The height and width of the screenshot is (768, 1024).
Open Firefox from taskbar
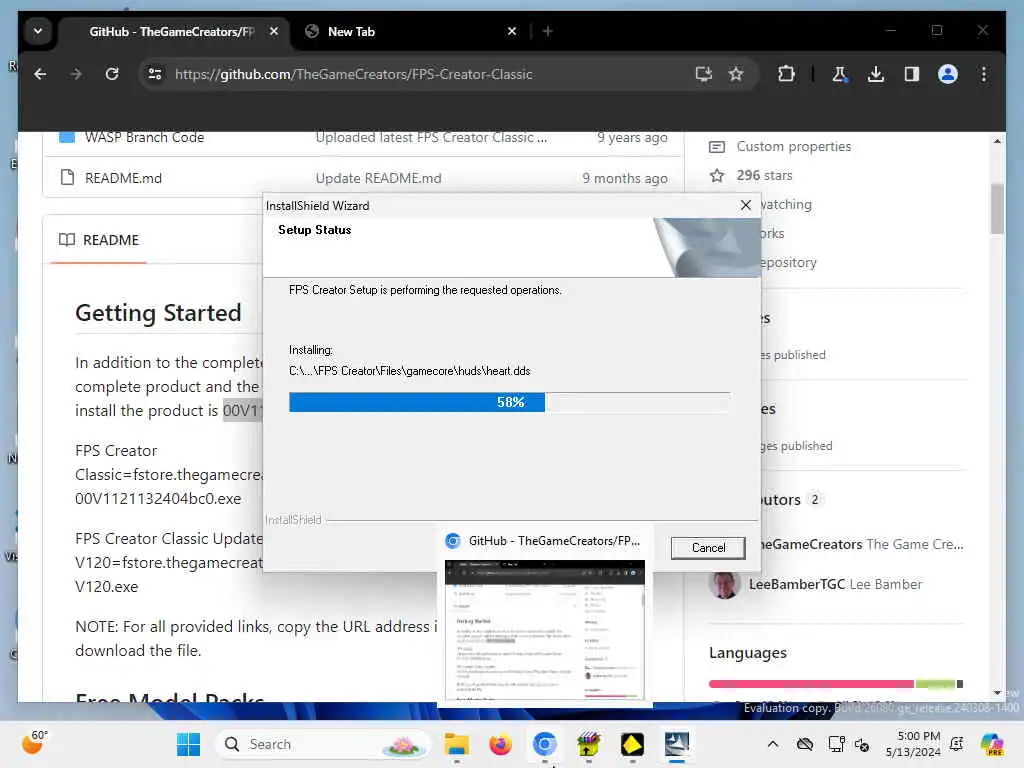click(x=500, y=744)
